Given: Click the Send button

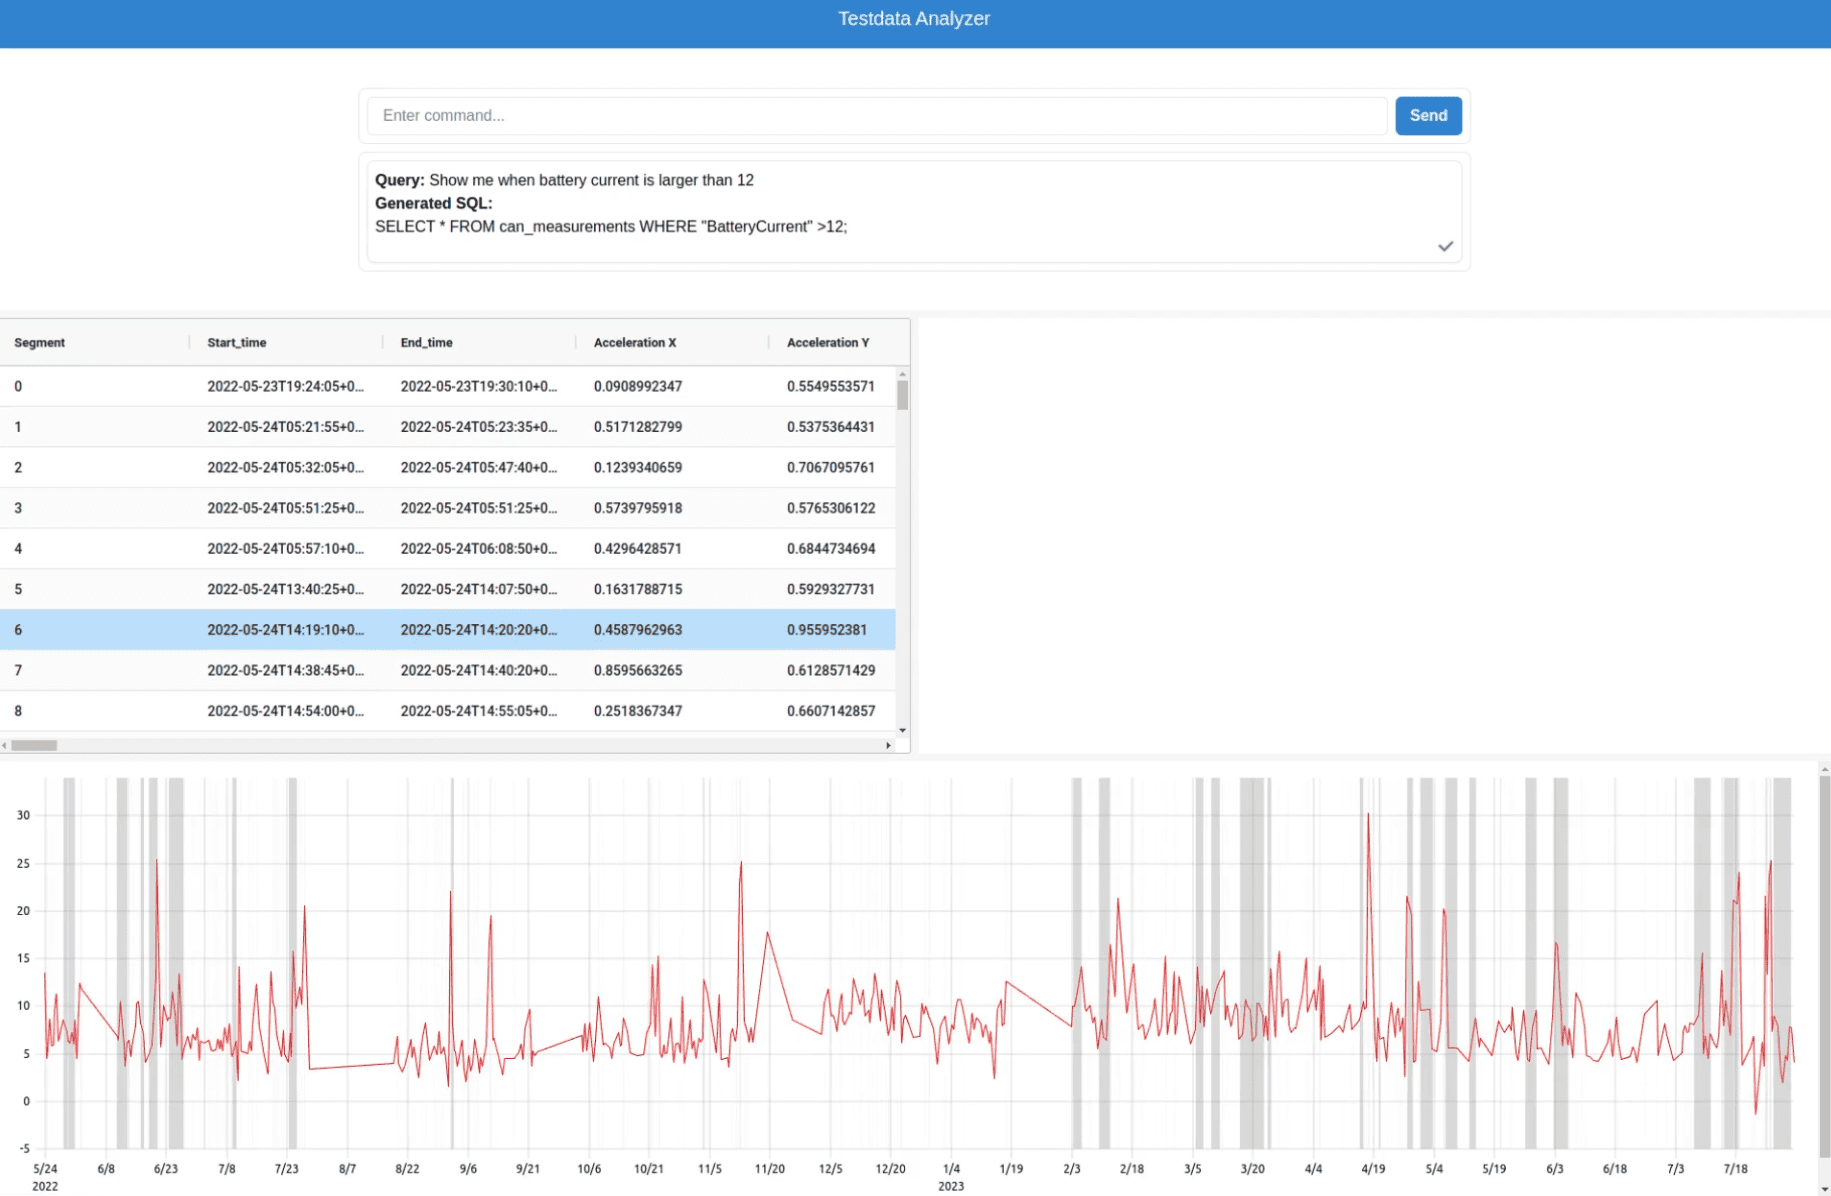Looking at the screenshot, I should point(1428,116).
